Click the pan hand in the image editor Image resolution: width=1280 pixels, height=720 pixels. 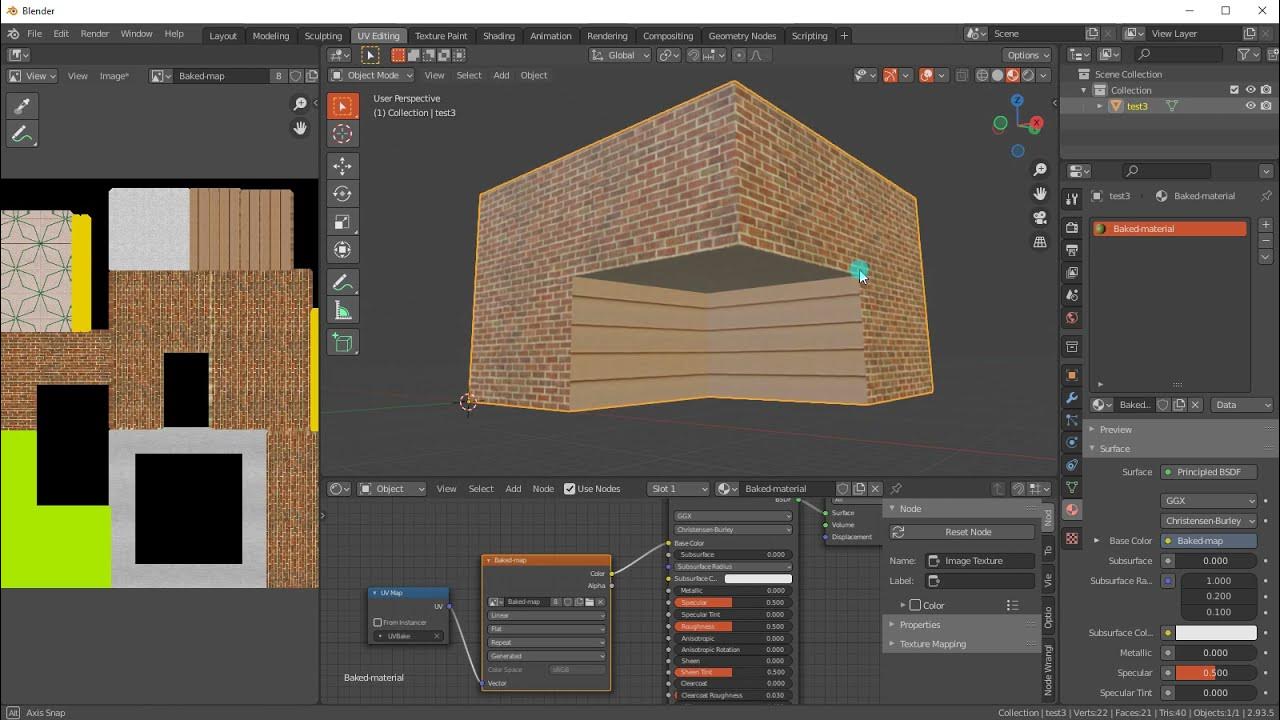(x=300, y=128)
